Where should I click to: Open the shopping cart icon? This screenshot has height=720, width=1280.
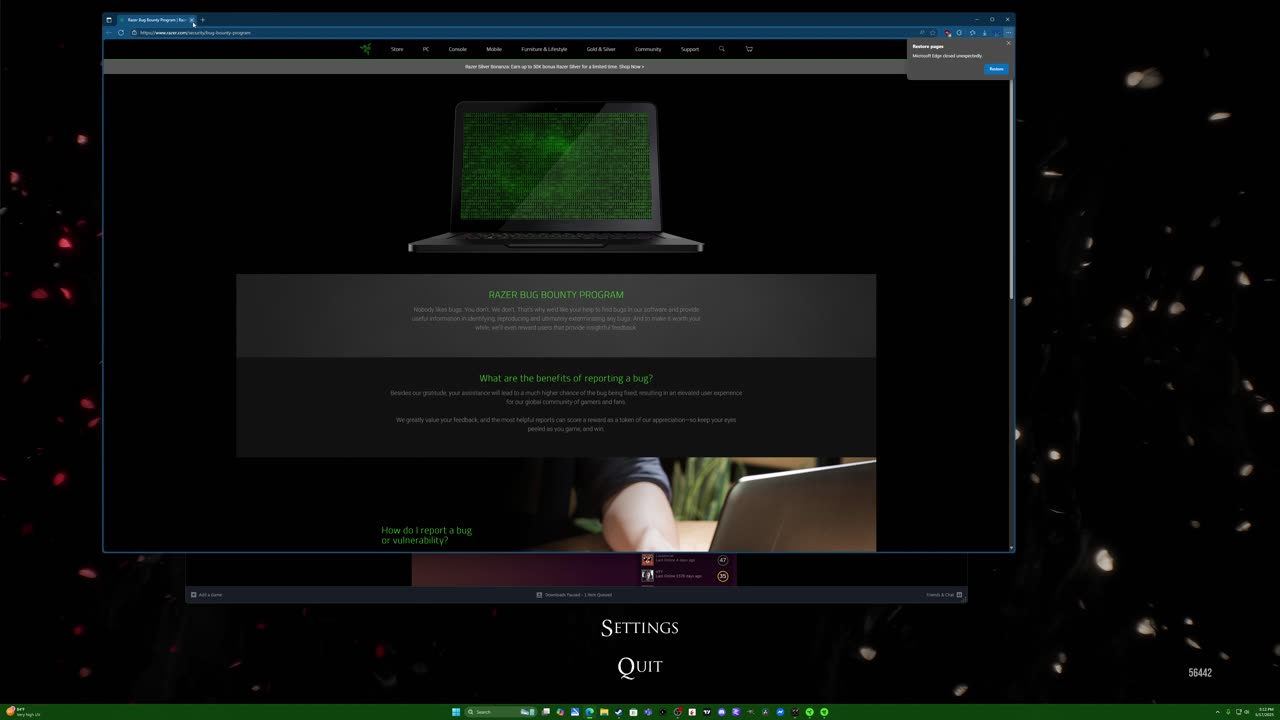[x=749, y=48]
